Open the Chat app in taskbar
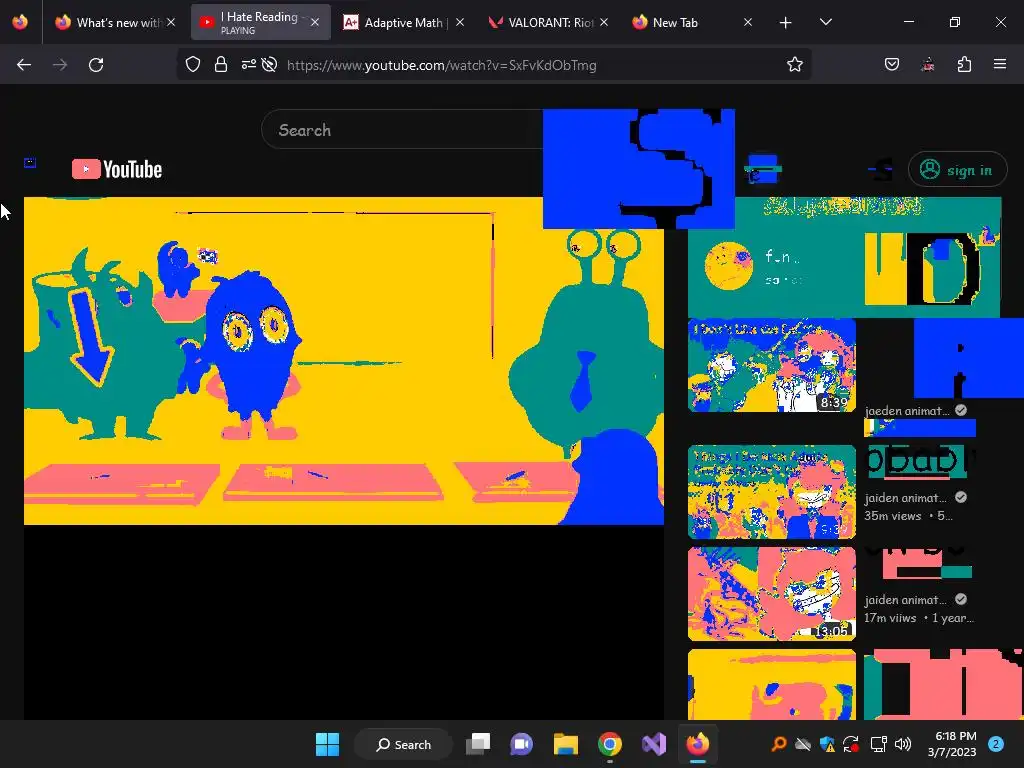This screenshot has width=1024, height=768. coord(521,744)
